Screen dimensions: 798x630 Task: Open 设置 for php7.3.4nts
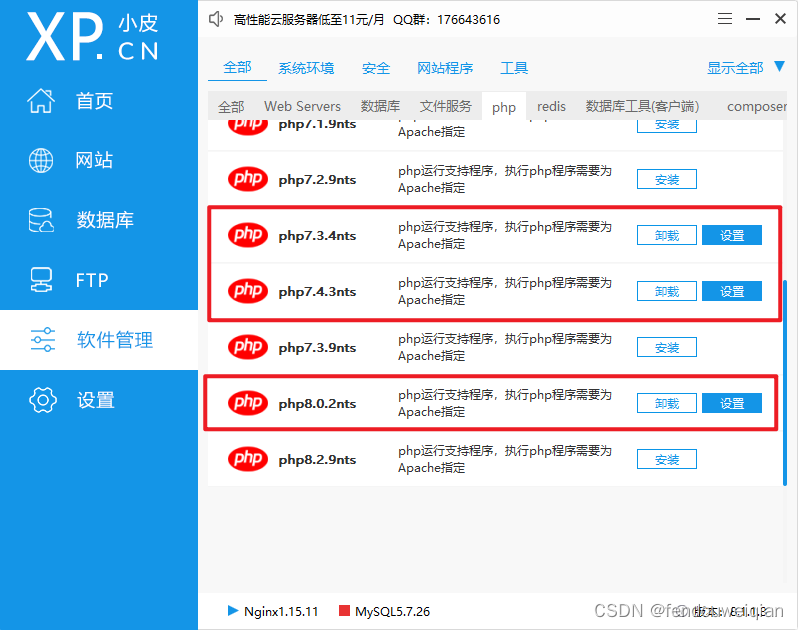click(732, 235)
